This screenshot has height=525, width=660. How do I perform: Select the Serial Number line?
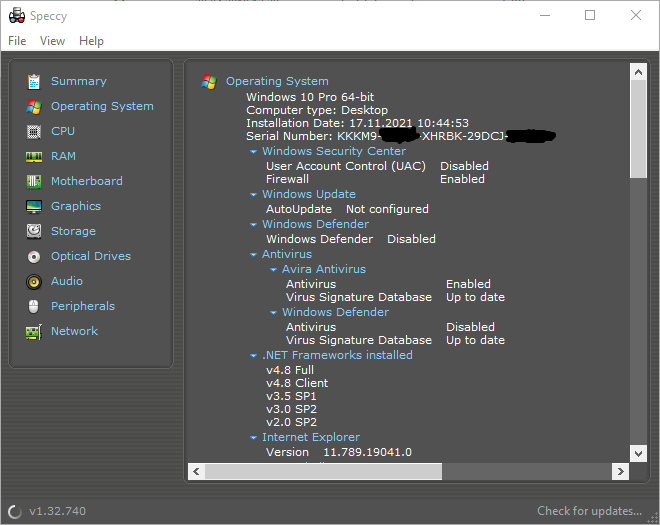[401, 136]
